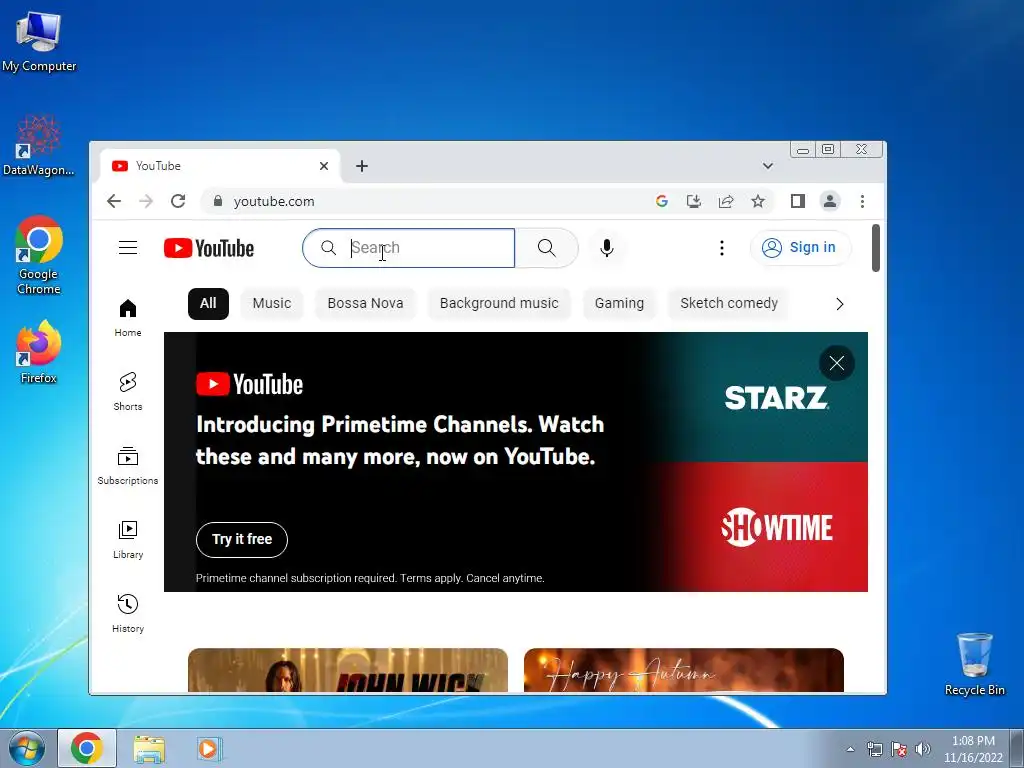
Task: Open the Windows Start menu
Action: coord(27,748)
